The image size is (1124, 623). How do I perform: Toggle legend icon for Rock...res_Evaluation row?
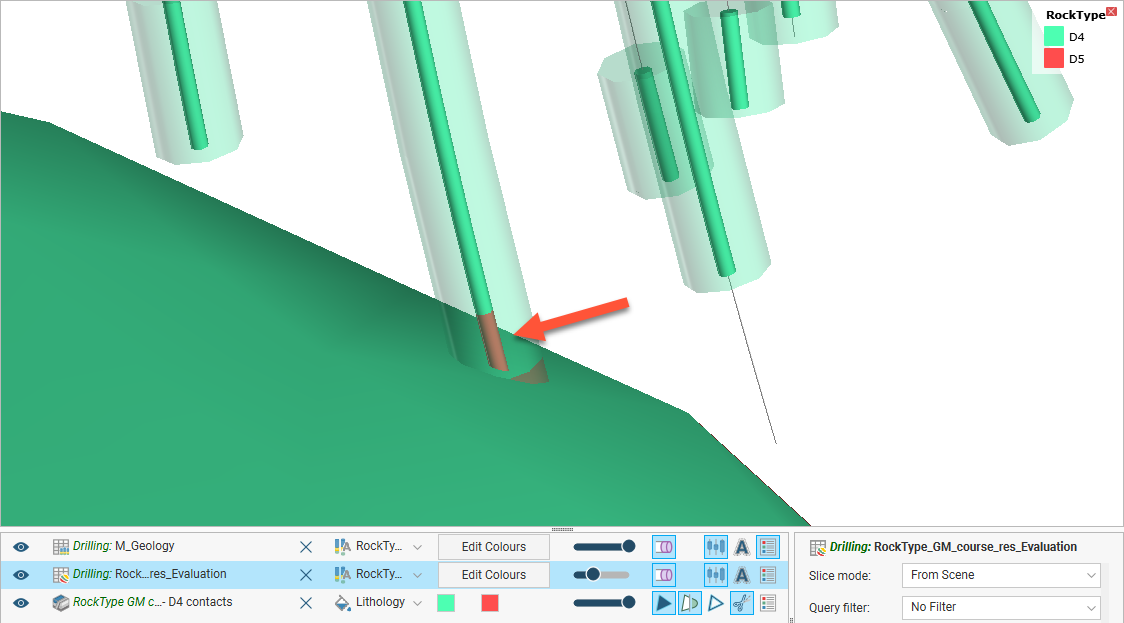point(767,575)
